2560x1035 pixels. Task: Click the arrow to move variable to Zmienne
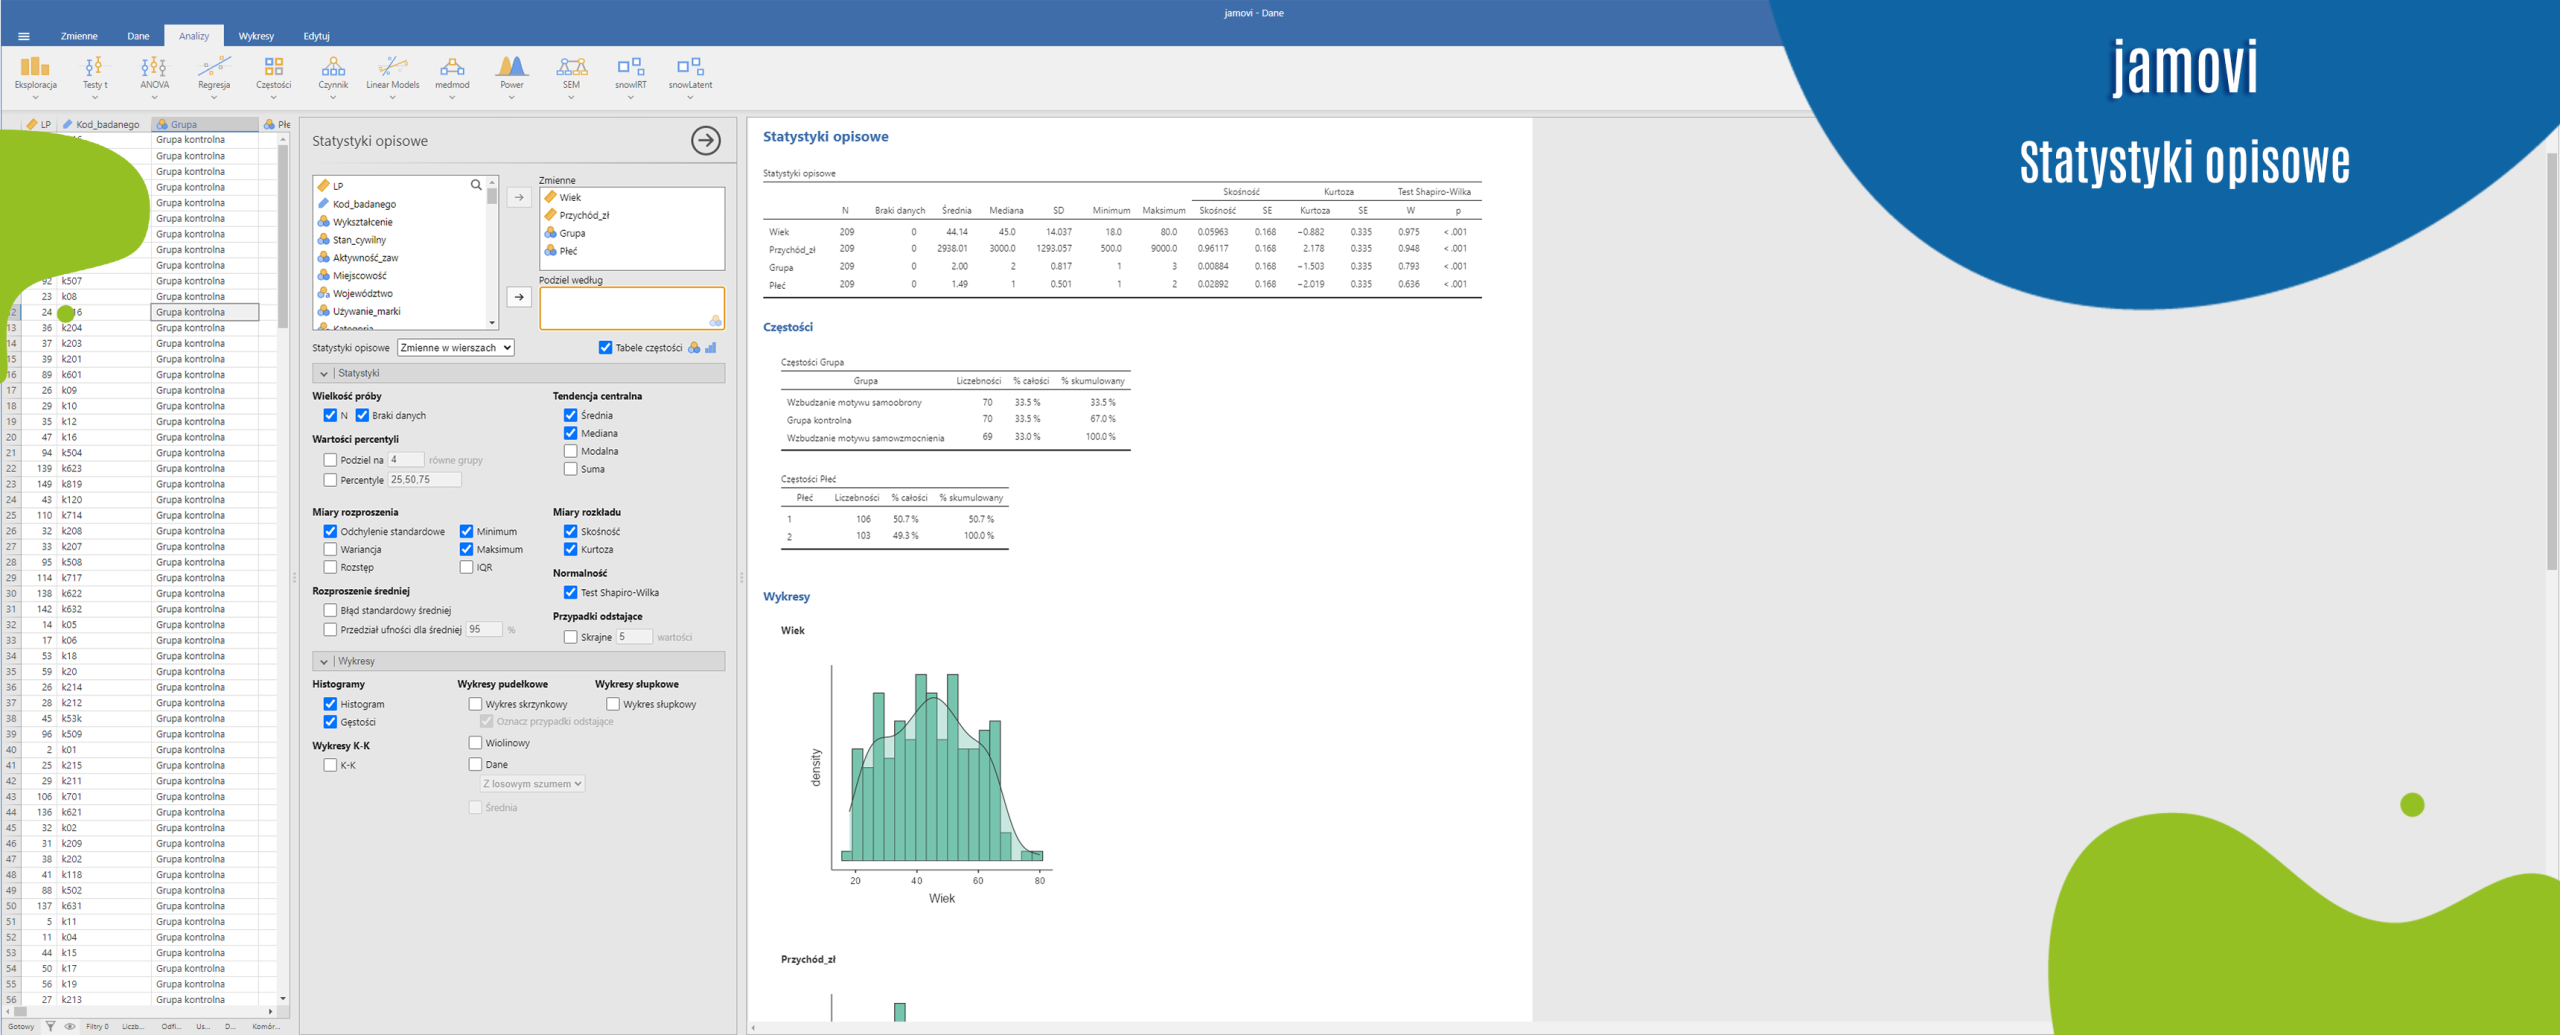click(x=518, y=197)
